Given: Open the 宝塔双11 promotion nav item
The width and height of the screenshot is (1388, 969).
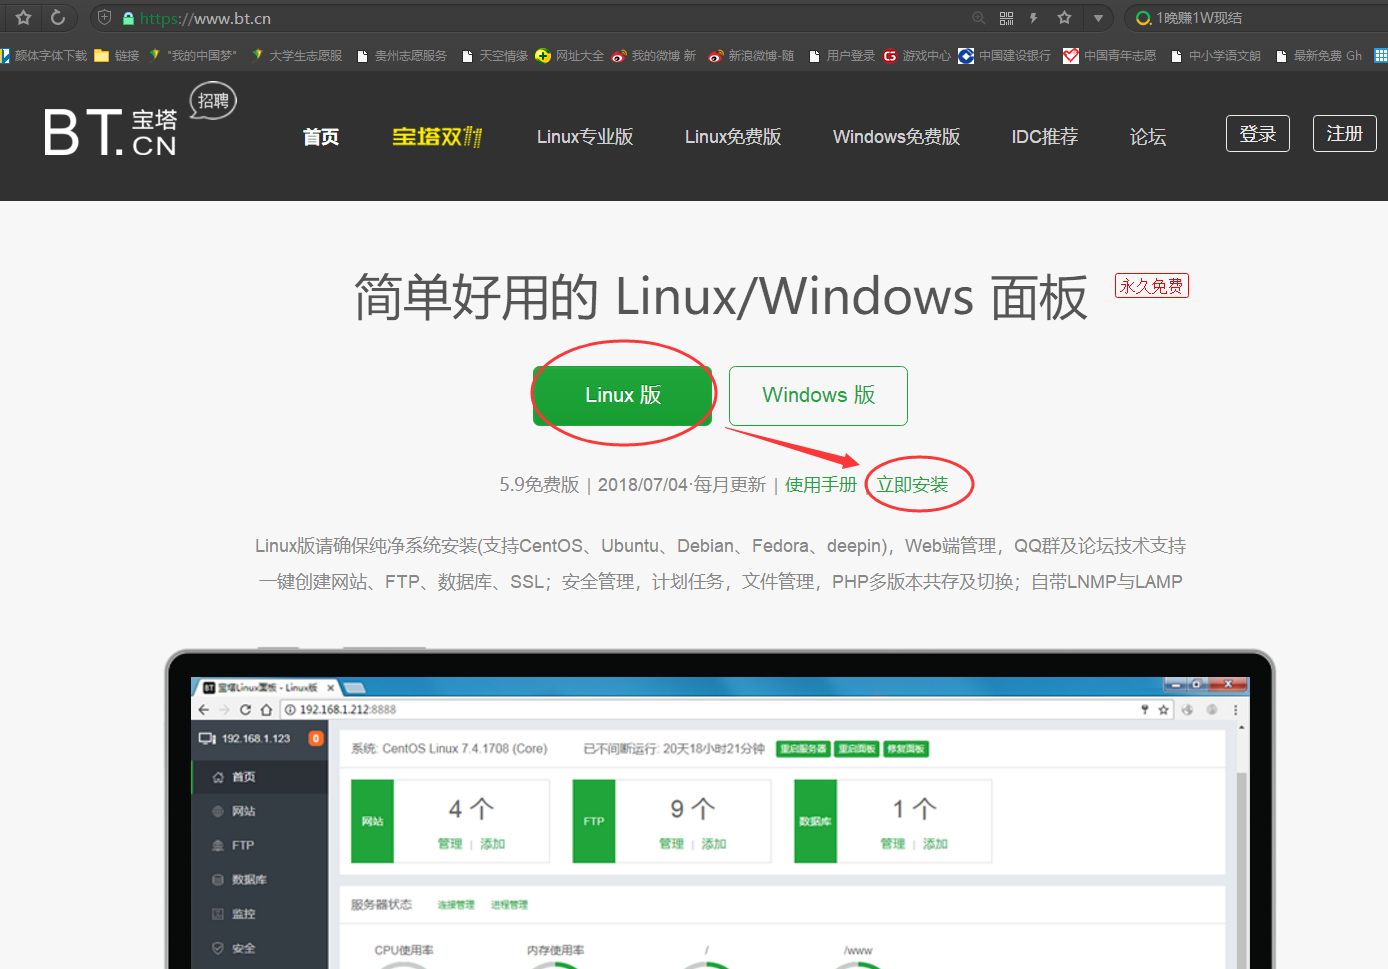Looking at the screenshot, I should pos(437,137).
